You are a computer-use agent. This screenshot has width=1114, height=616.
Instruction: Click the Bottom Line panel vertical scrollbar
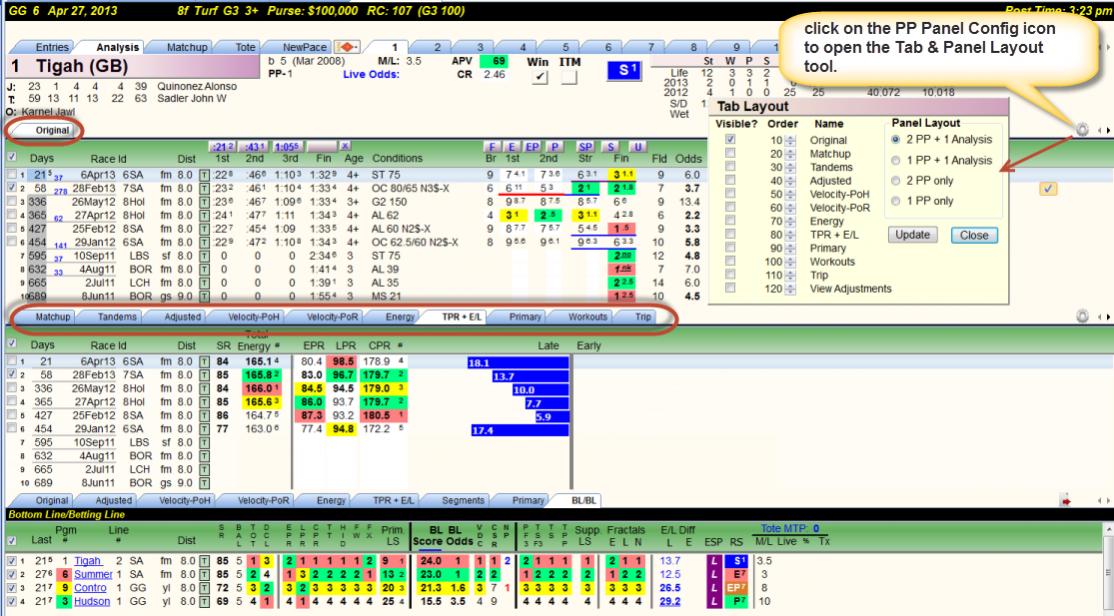click(1108, 567)
